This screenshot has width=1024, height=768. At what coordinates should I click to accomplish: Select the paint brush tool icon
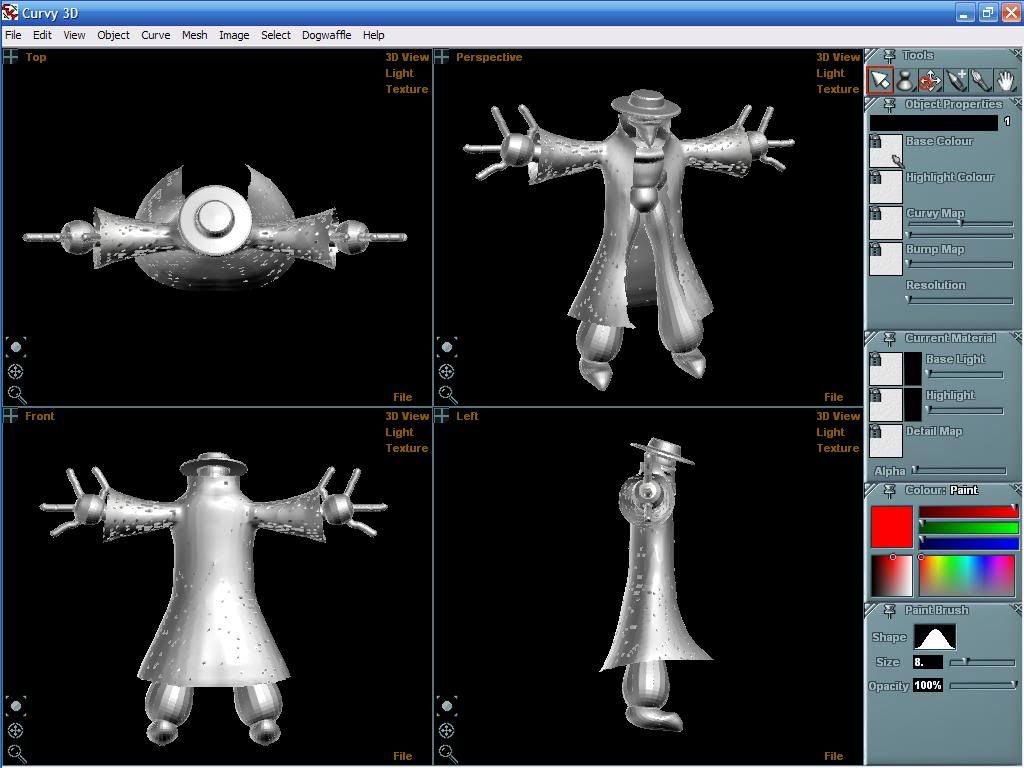[981, 80]
